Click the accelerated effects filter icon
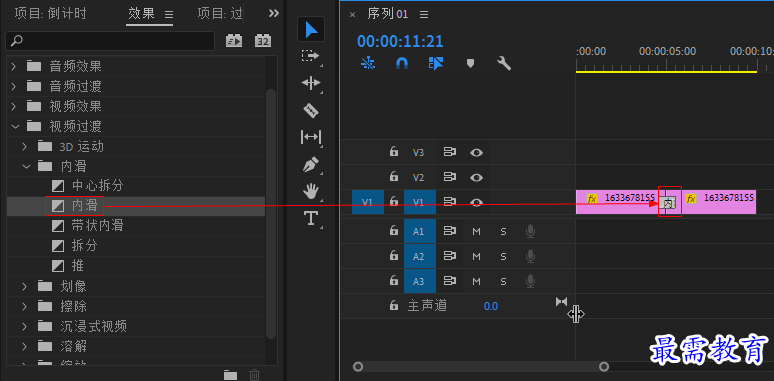 (234, 41)
